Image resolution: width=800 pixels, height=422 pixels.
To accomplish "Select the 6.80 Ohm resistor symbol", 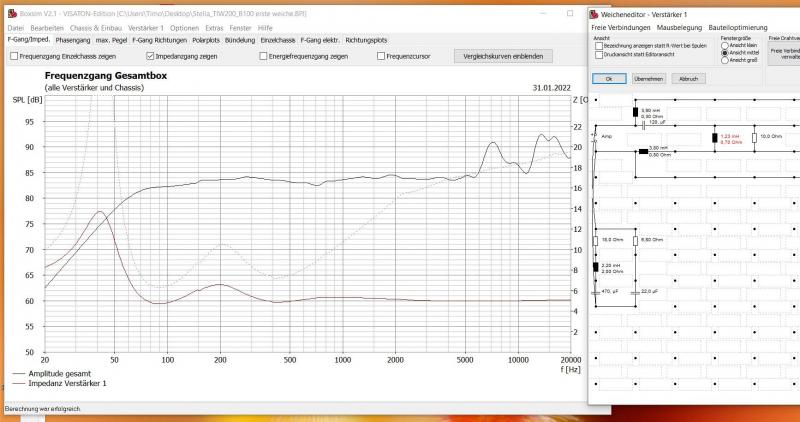I will coord(635,241).
